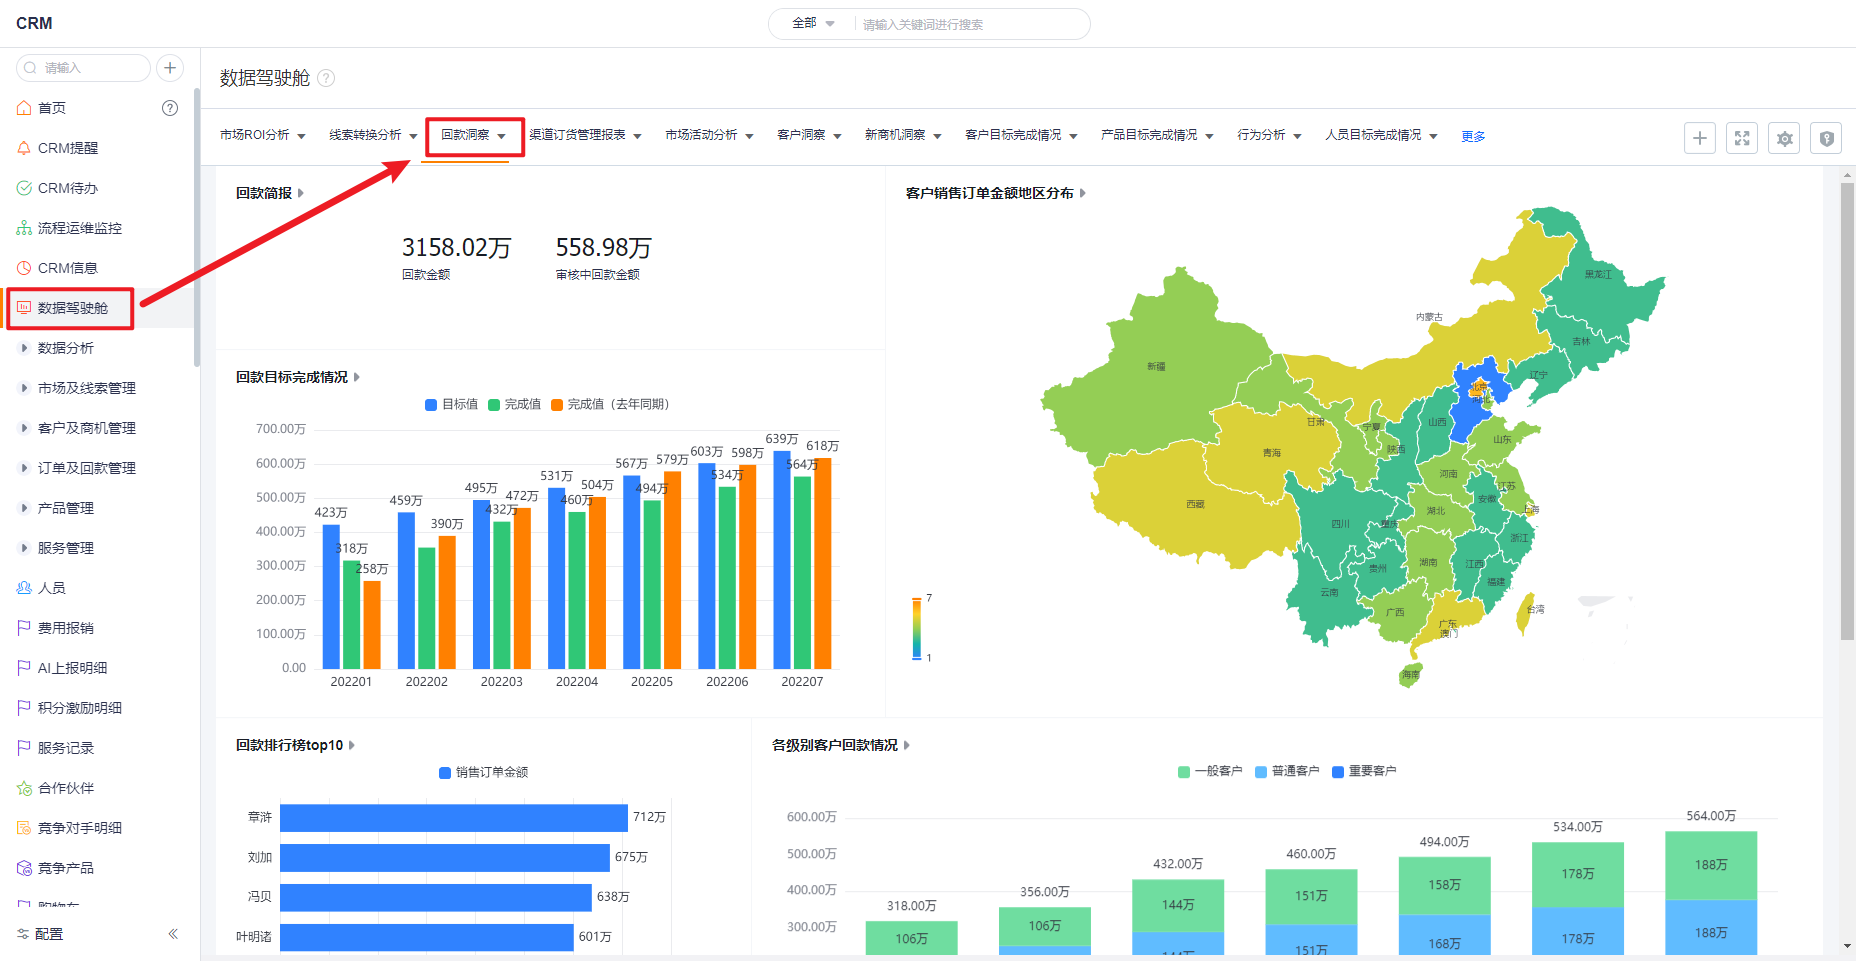Image resolution: width=1856 pixels, height=961 pixels.
Task: Open 费用报销 flag icon
Action: [x=24, y=628]
